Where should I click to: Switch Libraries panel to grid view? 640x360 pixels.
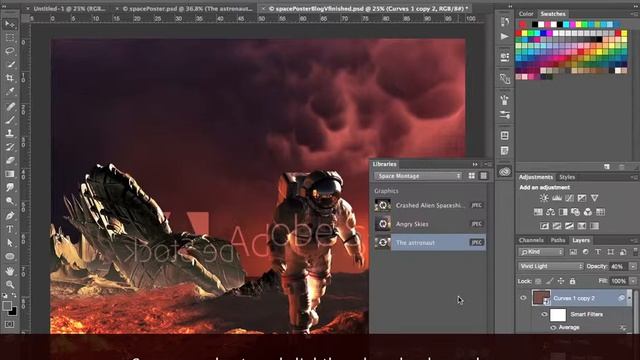[x=472, y=176]
